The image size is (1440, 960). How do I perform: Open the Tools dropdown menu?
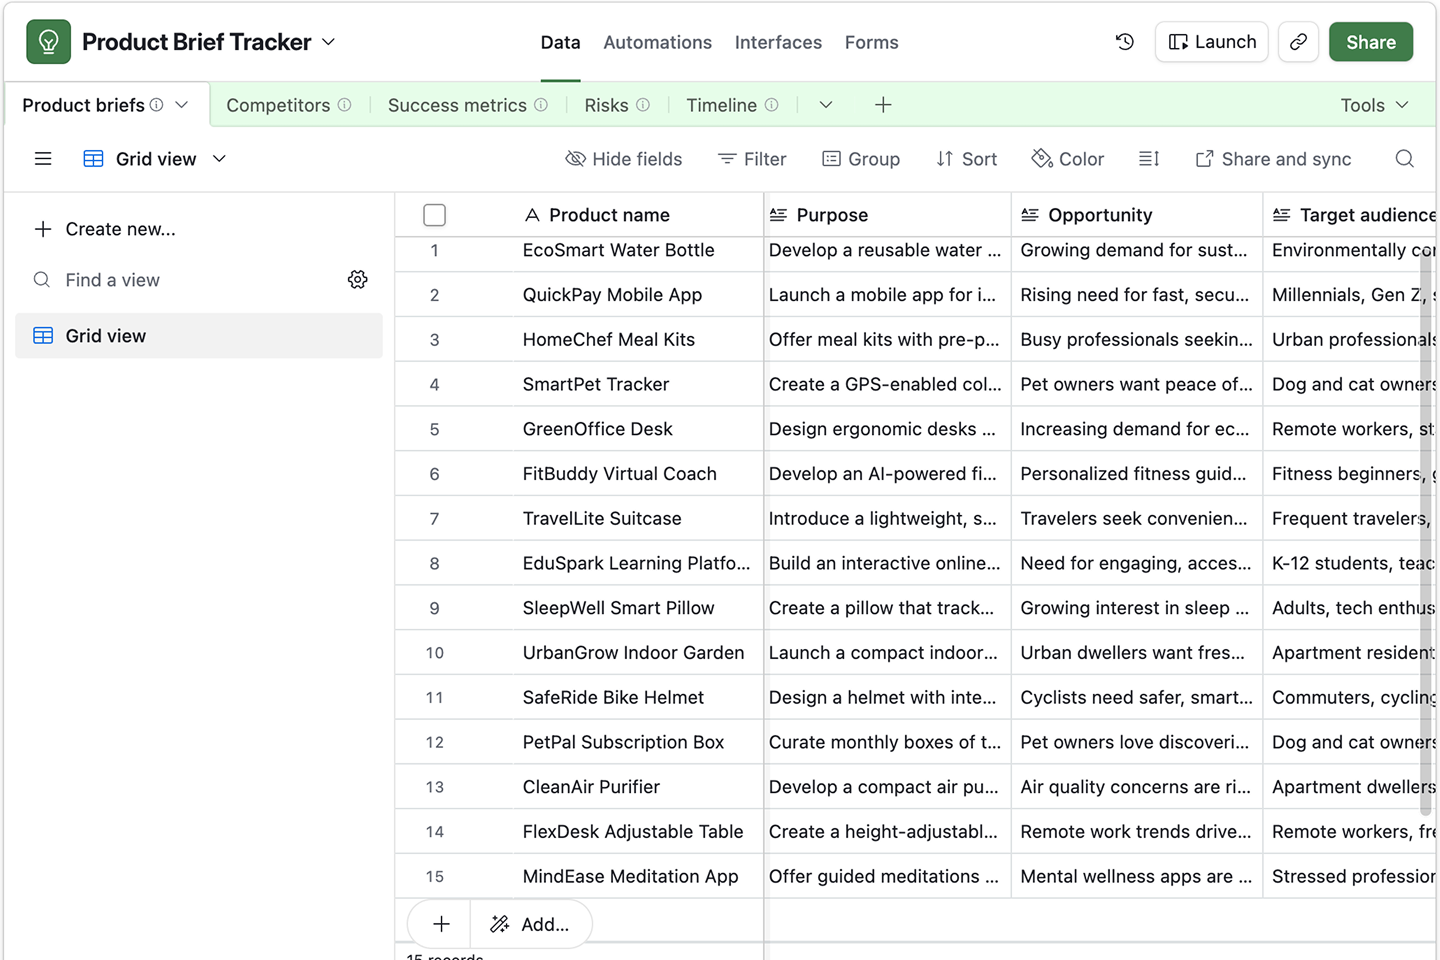click(1375, 105)
